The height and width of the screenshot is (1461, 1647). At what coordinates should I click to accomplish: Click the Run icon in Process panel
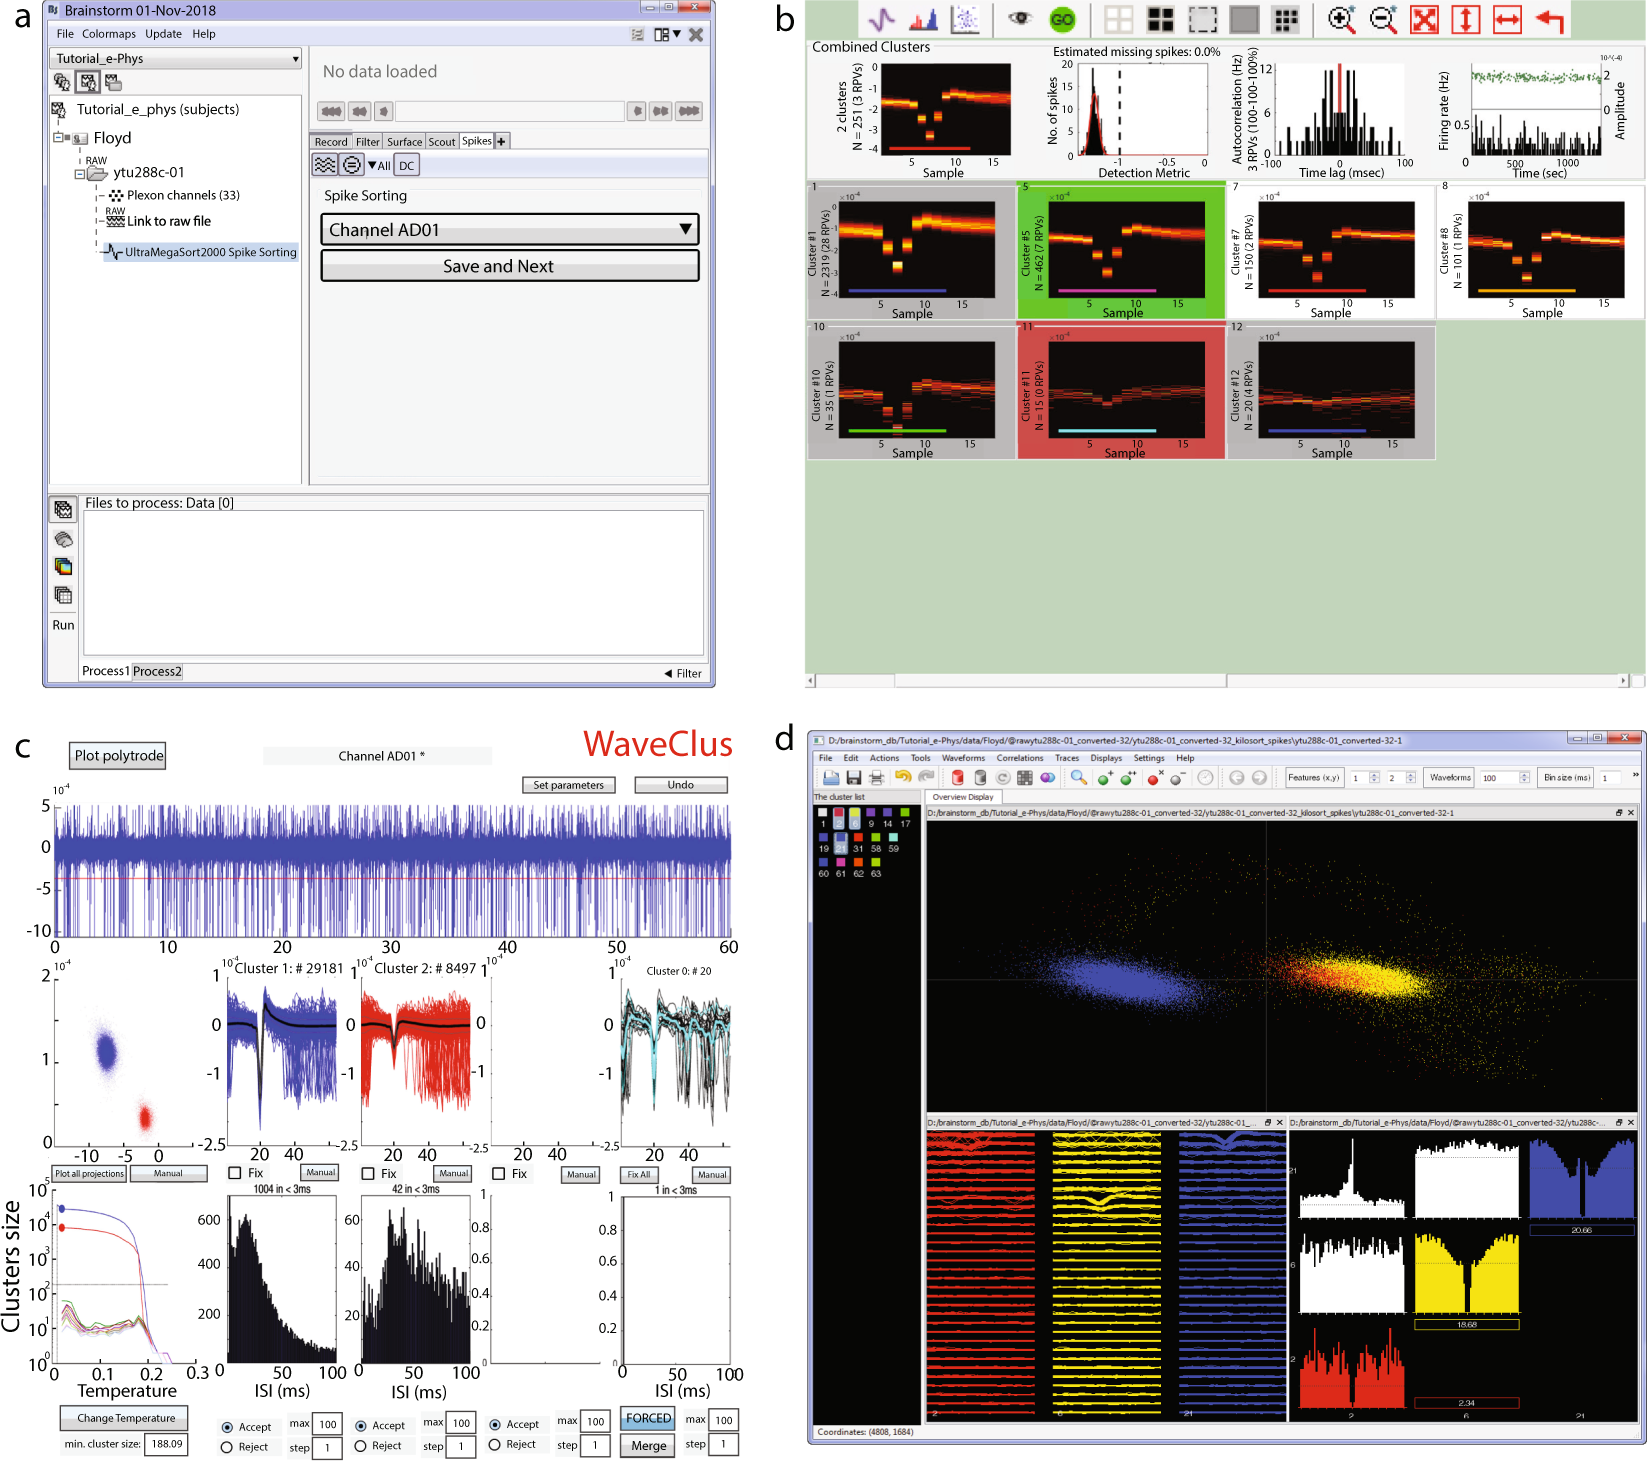coord(63,625)
